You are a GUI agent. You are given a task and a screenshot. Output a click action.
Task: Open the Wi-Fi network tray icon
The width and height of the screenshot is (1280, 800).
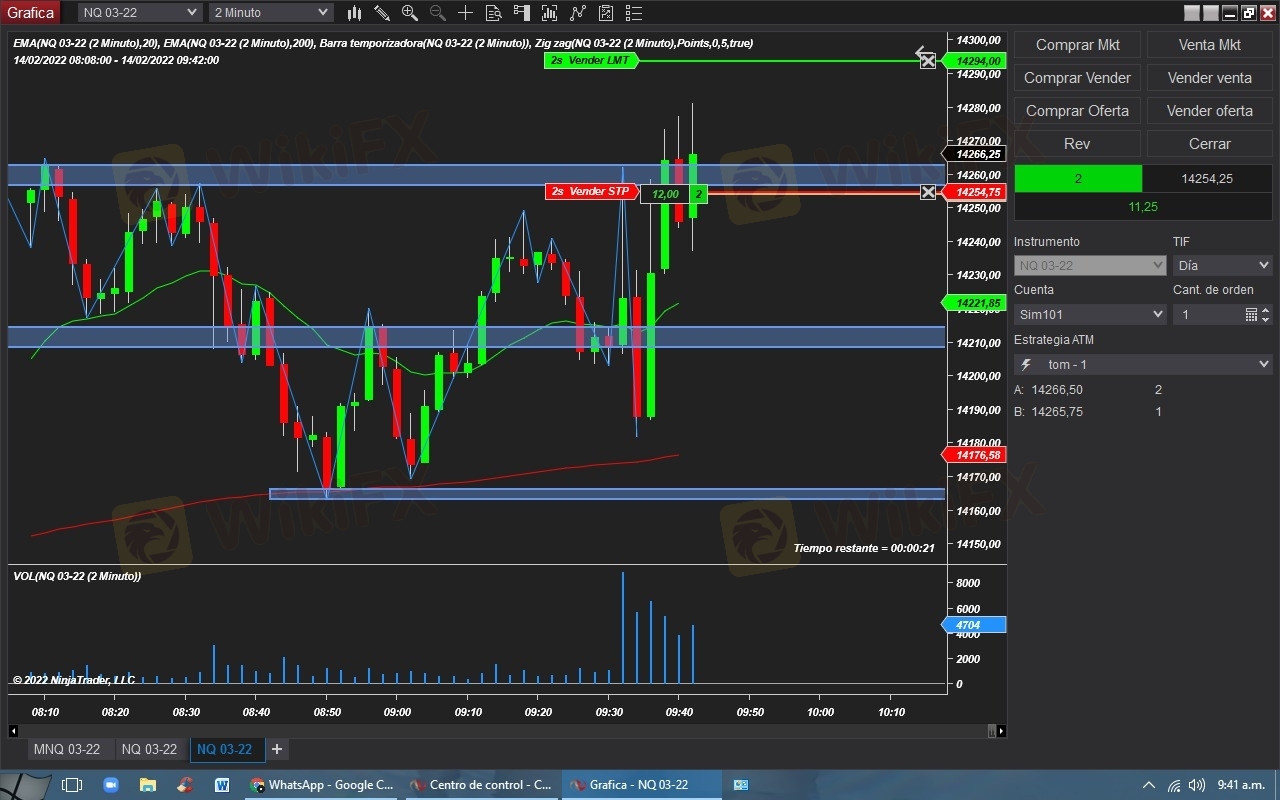click(x=1174, y=785)
